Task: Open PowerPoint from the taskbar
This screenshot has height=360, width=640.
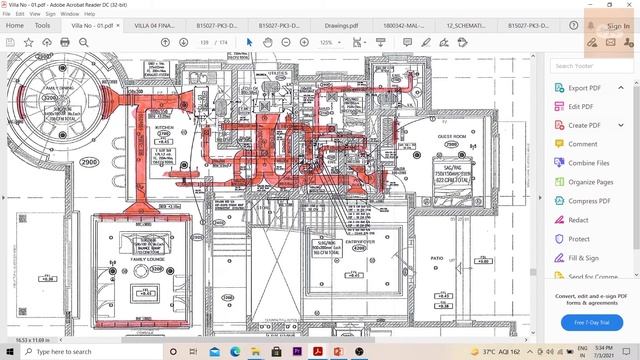Action: [x=338, y=351]
